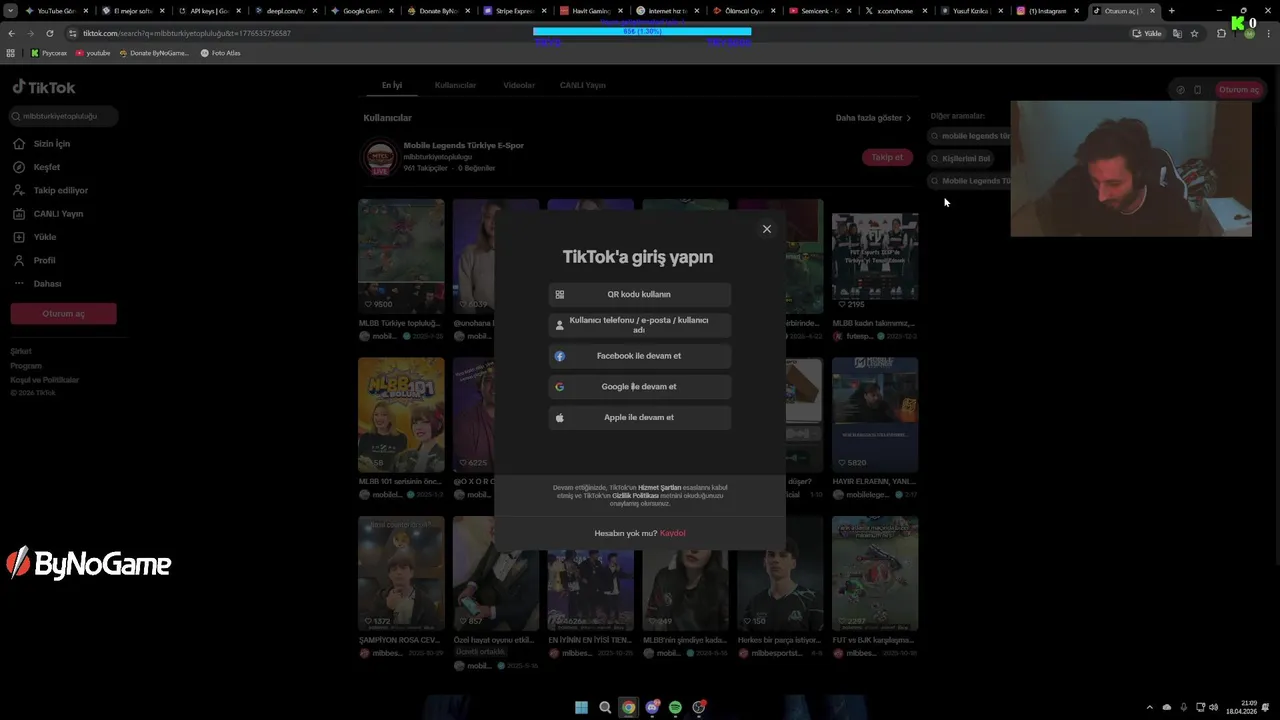The width and height of the screenshot is (1280, 720).
Task: Click the TikTok logo
Action: (44, 87)
